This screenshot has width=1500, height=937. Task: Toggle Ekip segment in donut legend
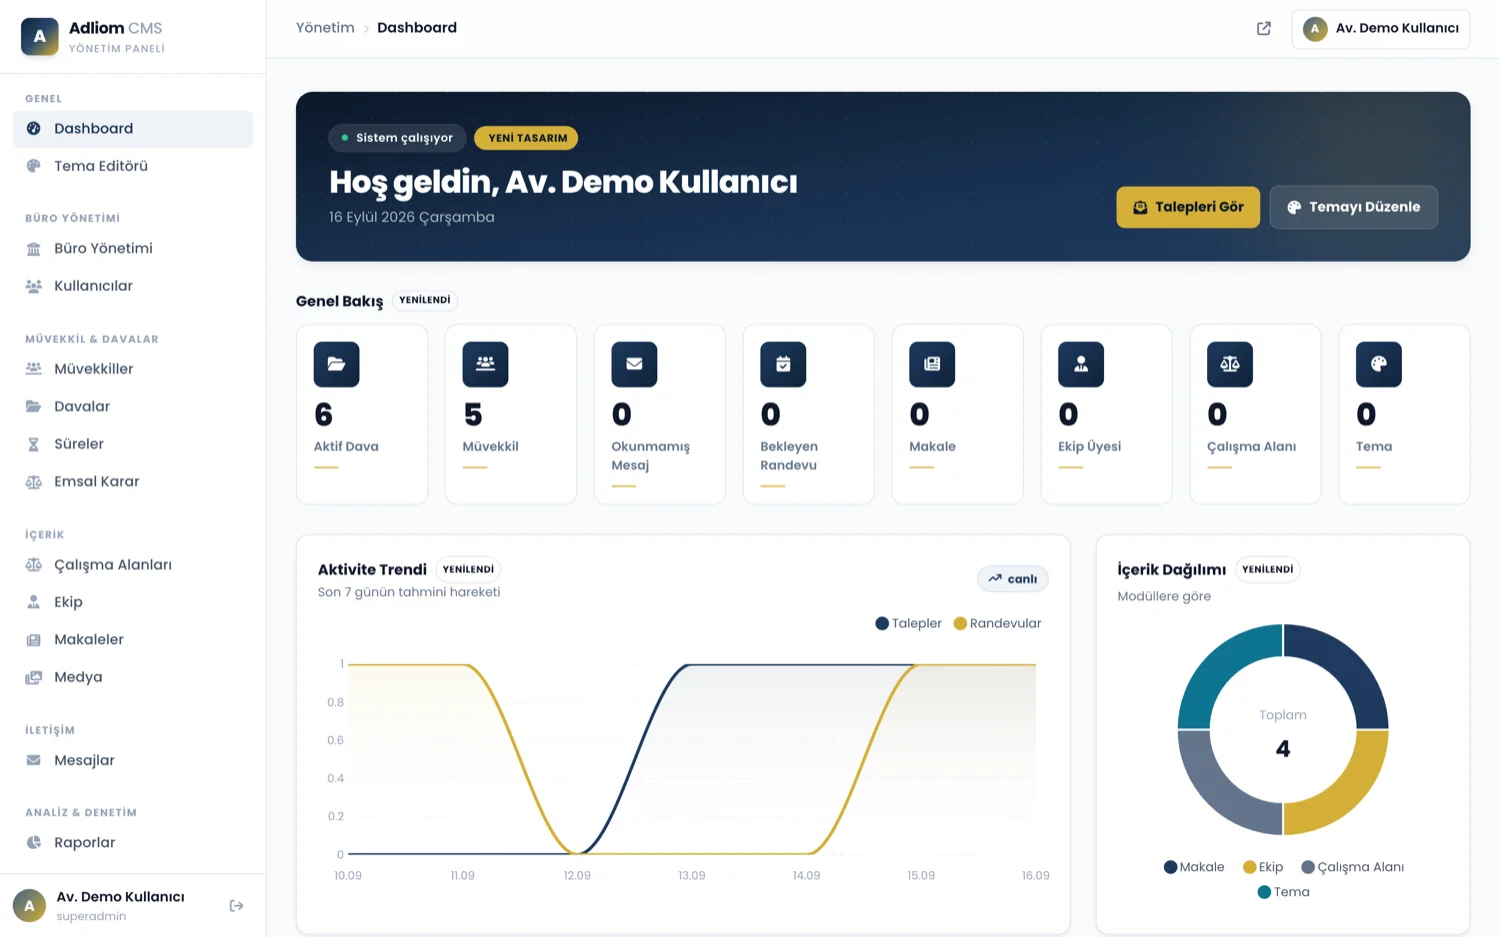(1263, 867)
